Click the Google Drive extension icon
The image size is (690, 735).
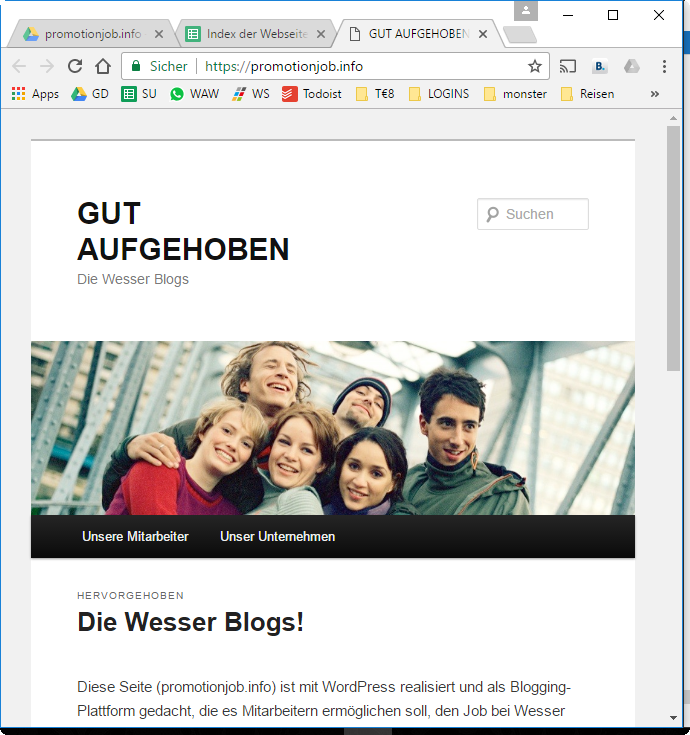coord(632,67)
